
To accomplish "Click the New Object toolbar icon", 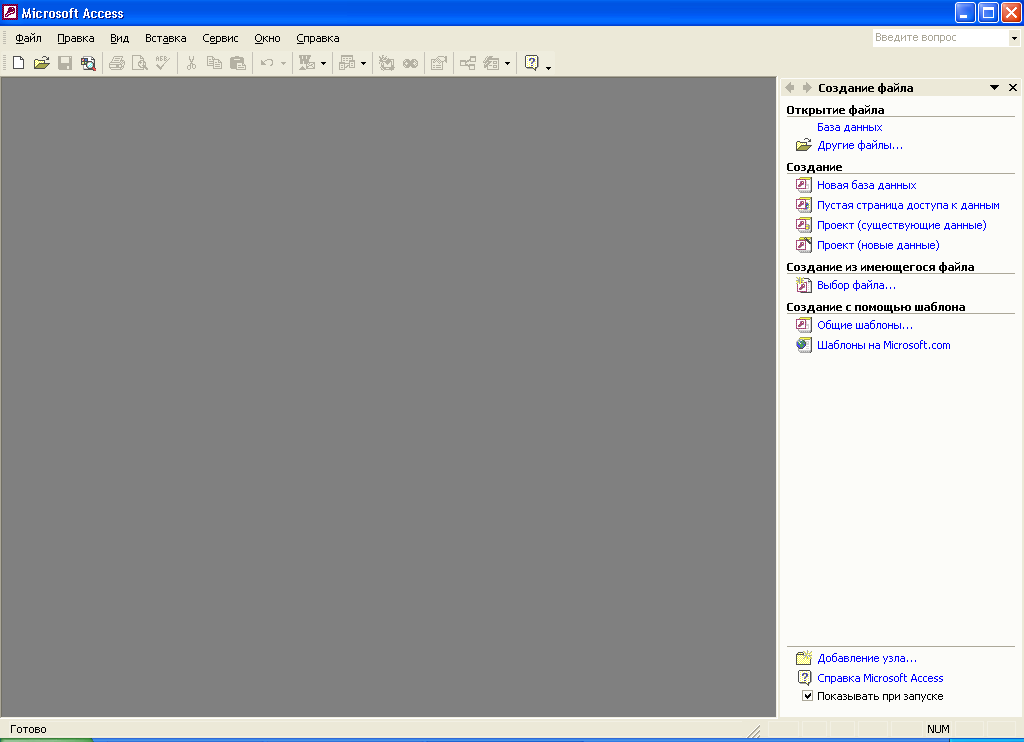I will coord(491,63).
